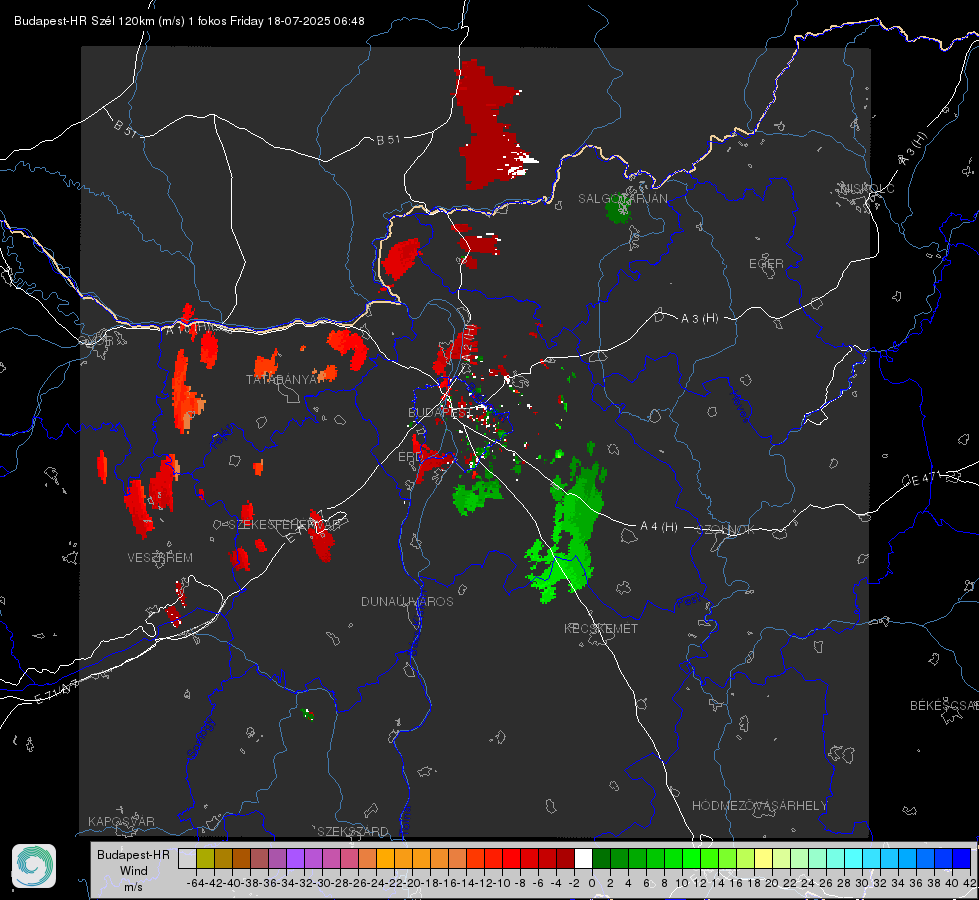The height and width of the screenshot is (900, 979).
Task: Click the Pest county label in blue
Action: point(689,601)
